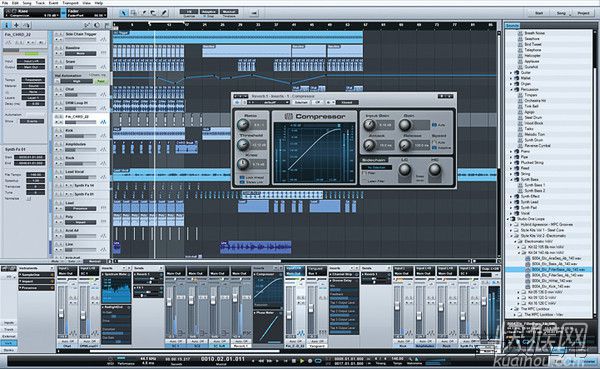Toggle the Loop button in transport bar
The image size is (600, 369).
pos(318,361)
